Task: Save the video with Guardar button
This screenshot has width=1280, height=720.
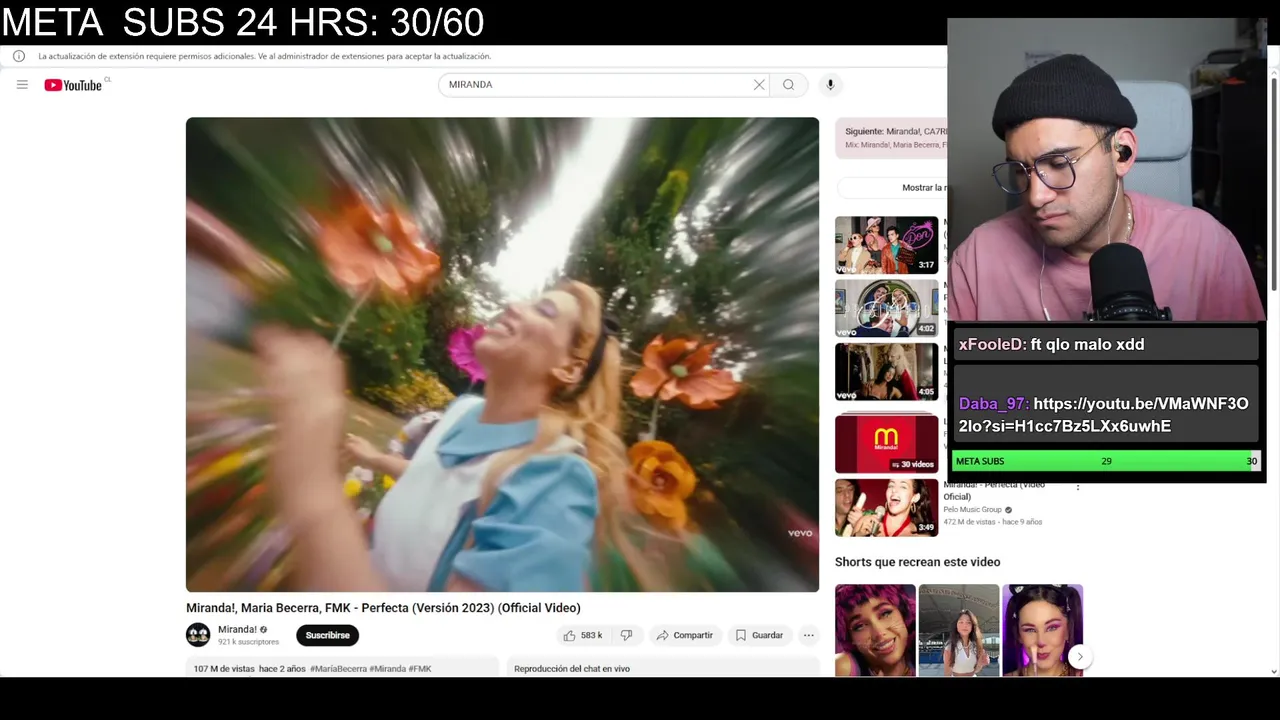Action: click(x=759, y=635)
